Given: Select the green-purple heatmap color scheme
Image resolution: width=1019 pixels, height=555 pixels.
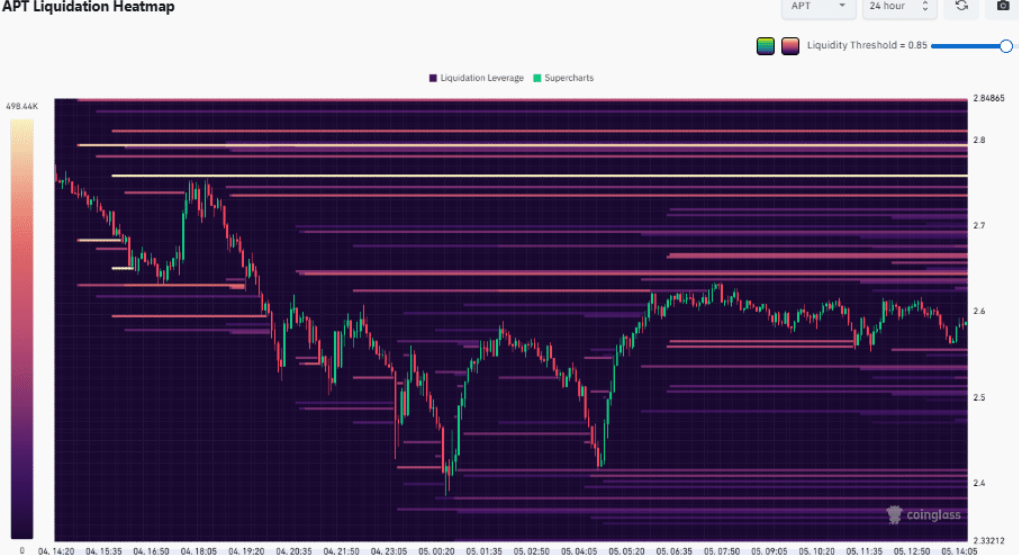Looking at the screenshot, I should click(x=765, y=46).
